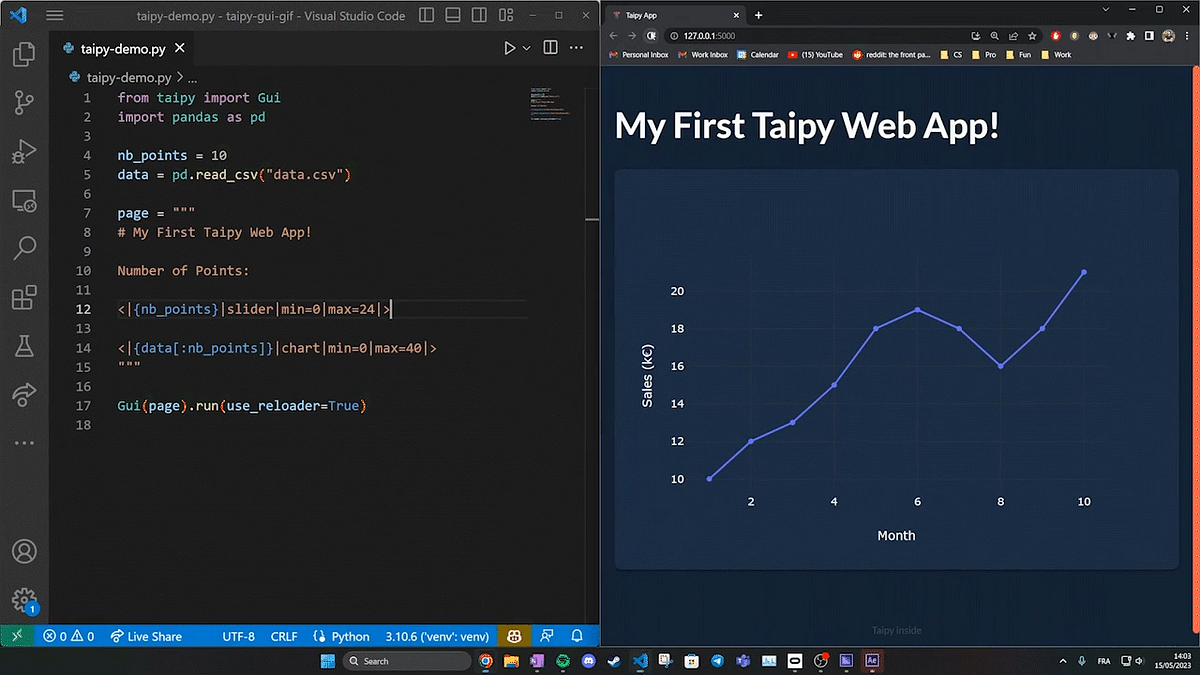Switch to the Taipy App browser tab
The image size is (1200, 675).
(x=668, y=15)
